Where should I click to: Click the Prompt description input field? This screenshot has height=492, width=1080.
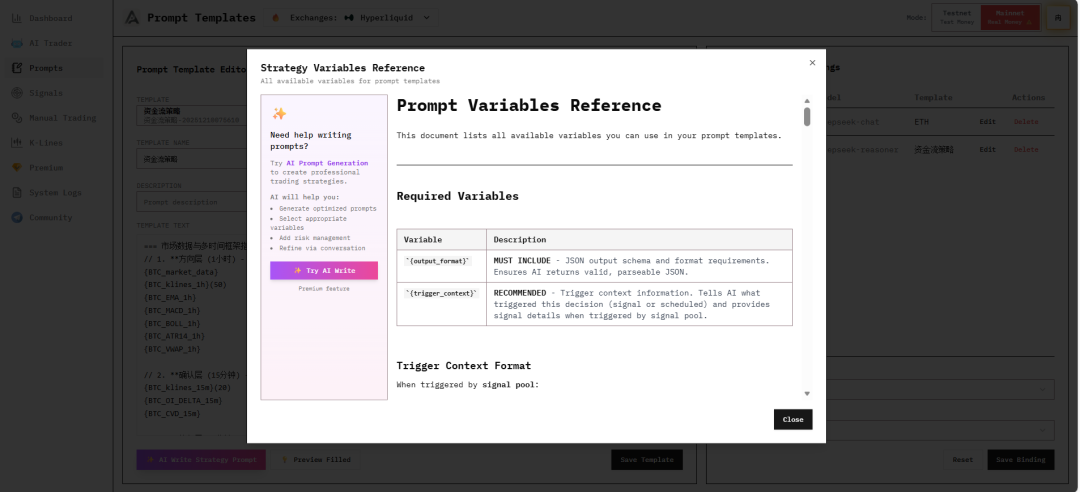tap(192, 202)
